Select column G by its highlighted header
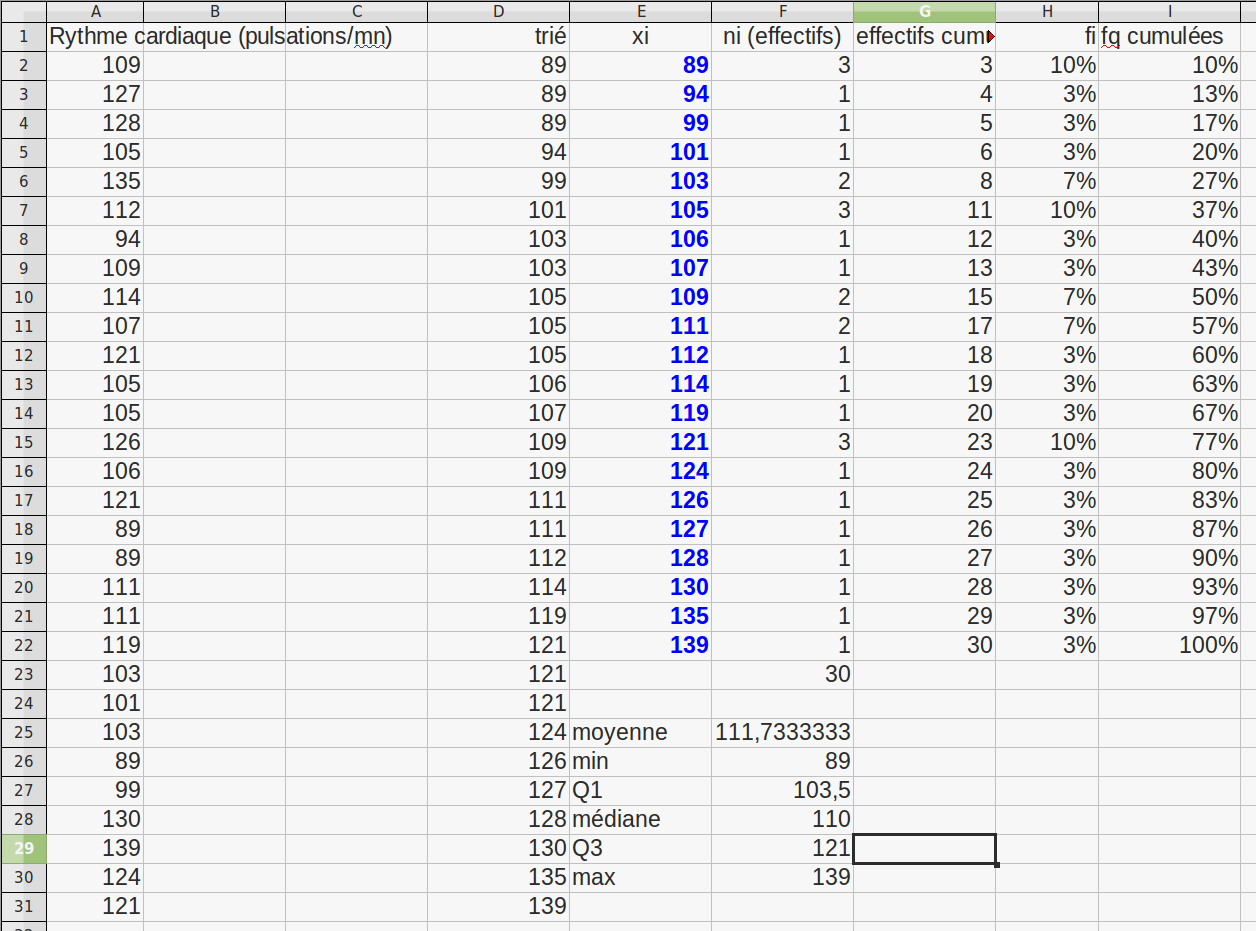 924,11
